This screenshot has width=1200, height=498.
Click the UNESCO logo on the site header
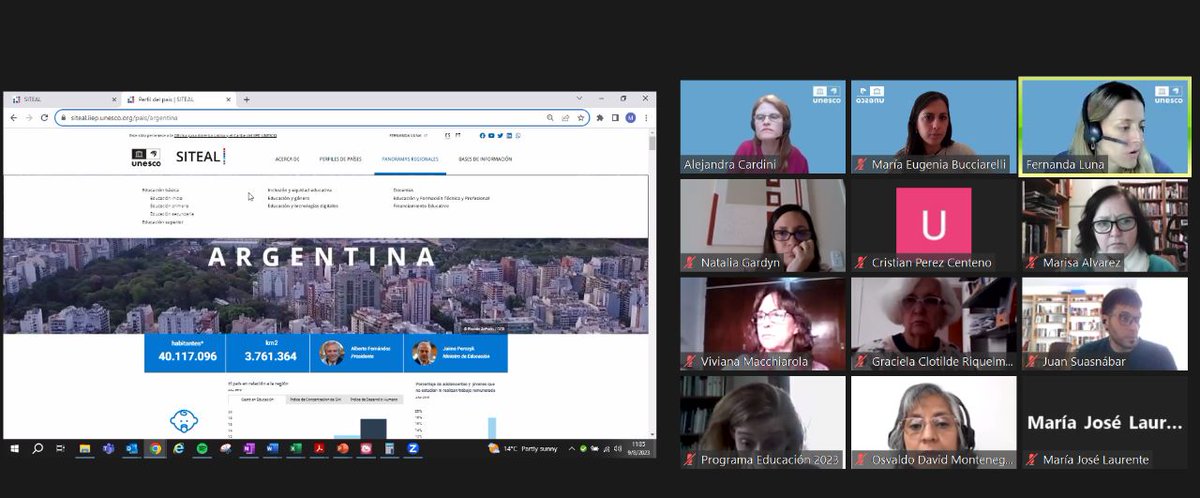(146, 157)
